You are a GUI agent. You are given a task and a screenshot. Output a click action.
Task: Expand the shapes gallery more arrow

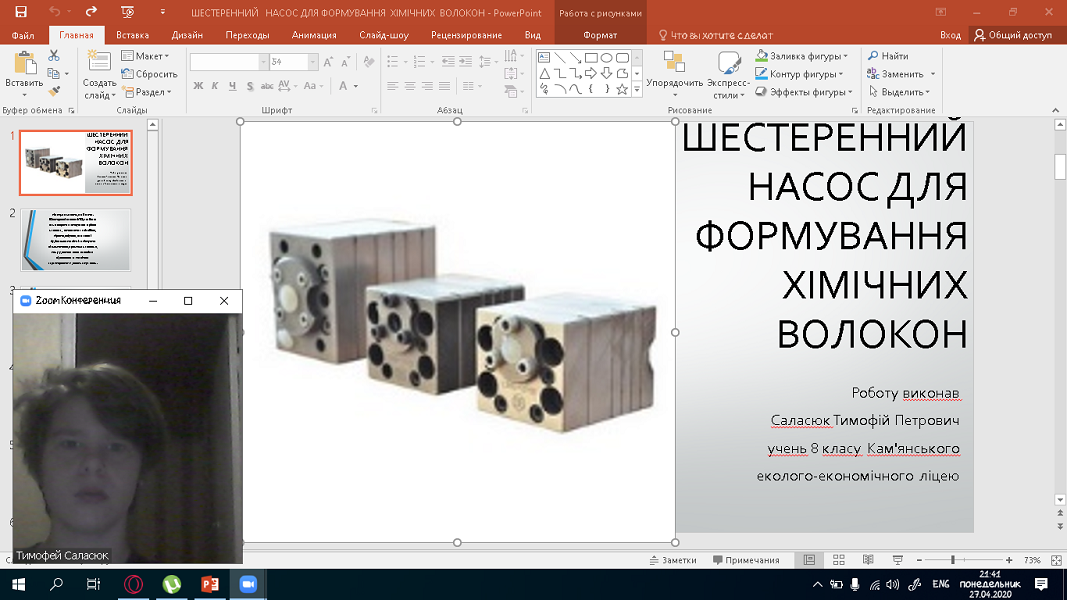tap(637, 89)
